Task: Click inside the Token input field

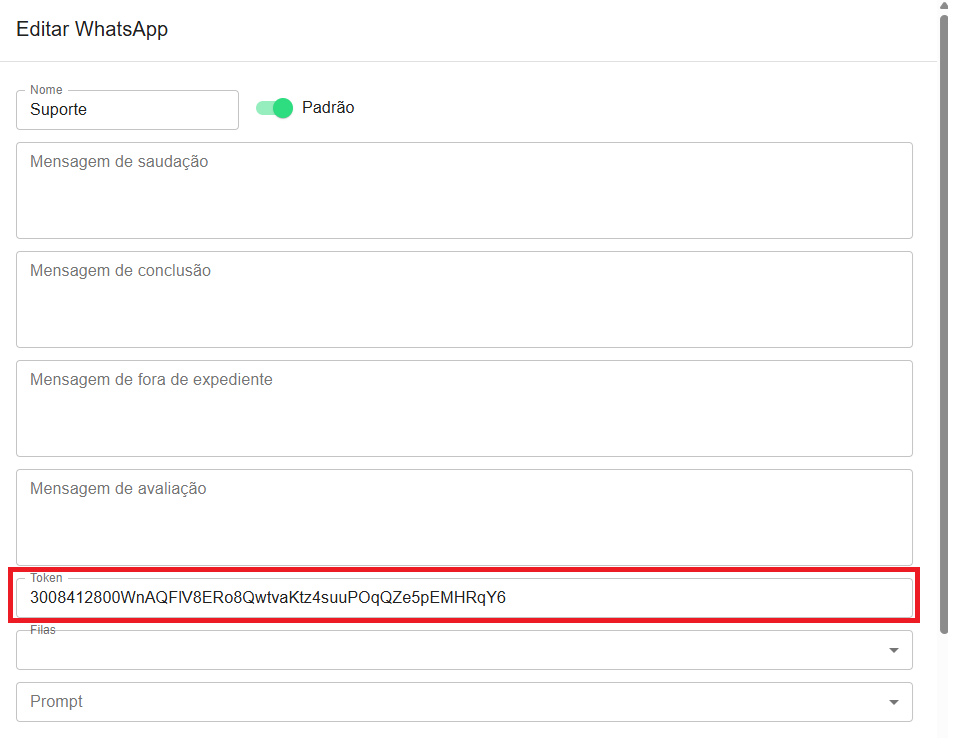Action: (x=464, y=598)
